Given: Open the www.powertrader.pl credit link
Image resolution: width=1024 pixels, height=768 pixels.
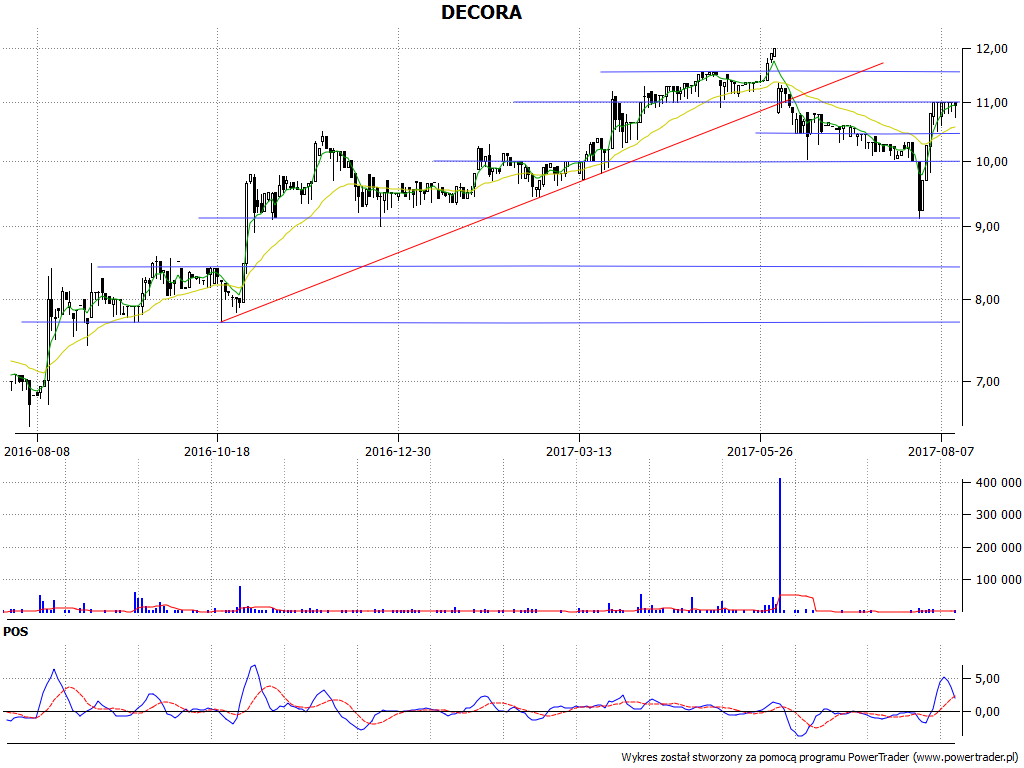Looking at the screenshot, I should 965,758.
